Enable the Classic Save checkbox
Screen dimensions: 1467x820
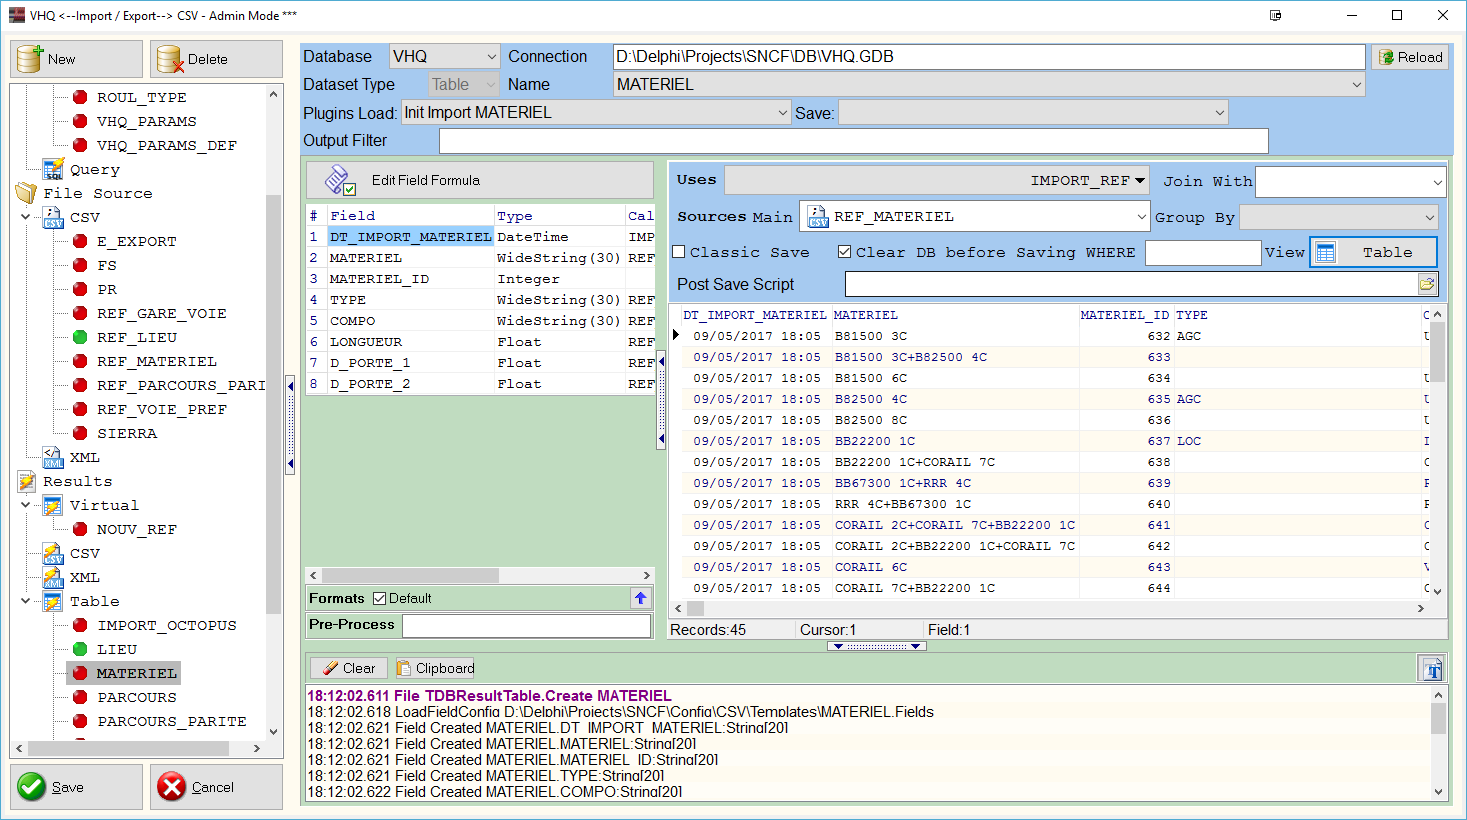679,253
